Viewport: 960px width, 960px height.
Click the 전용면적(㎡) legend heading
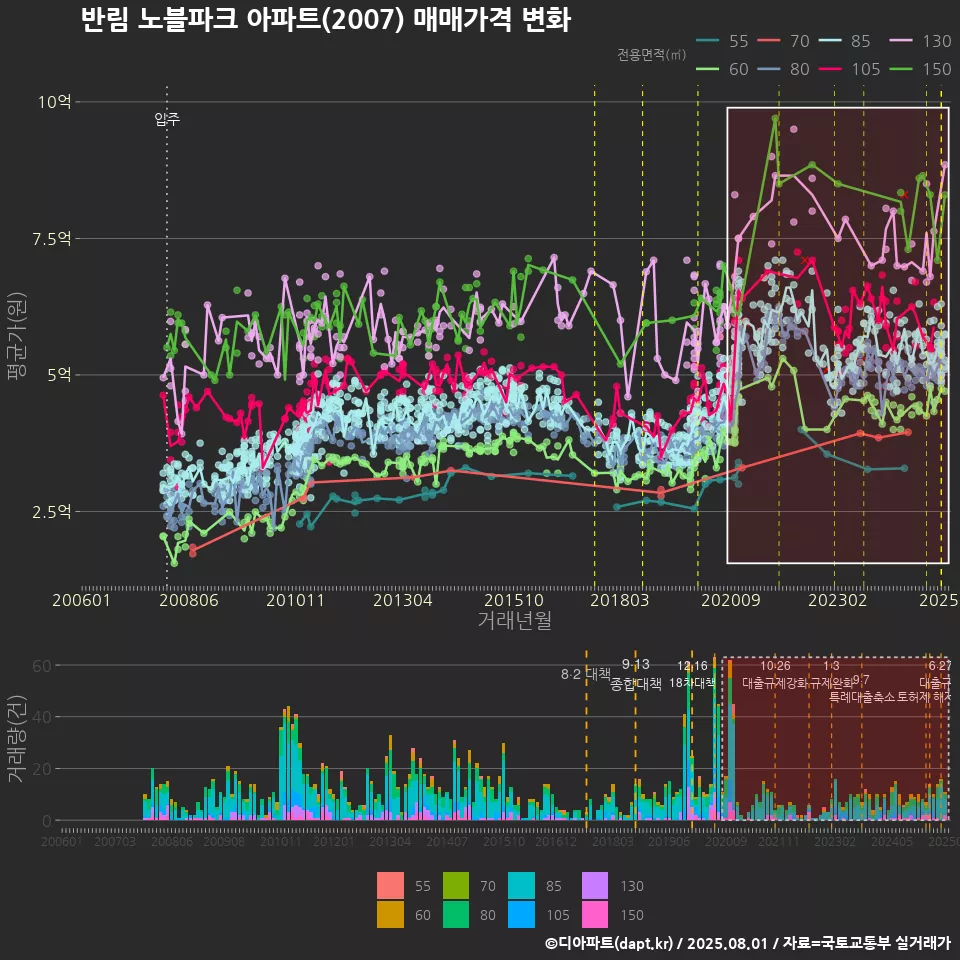651,55
